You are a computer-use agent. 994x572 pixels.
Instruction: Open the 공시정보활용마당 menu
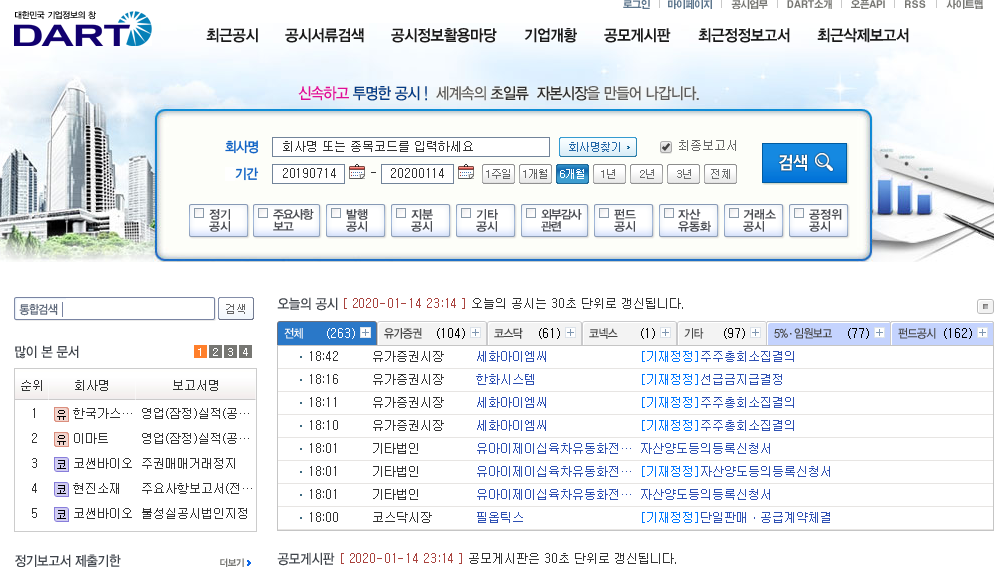(x=444, y=36)
